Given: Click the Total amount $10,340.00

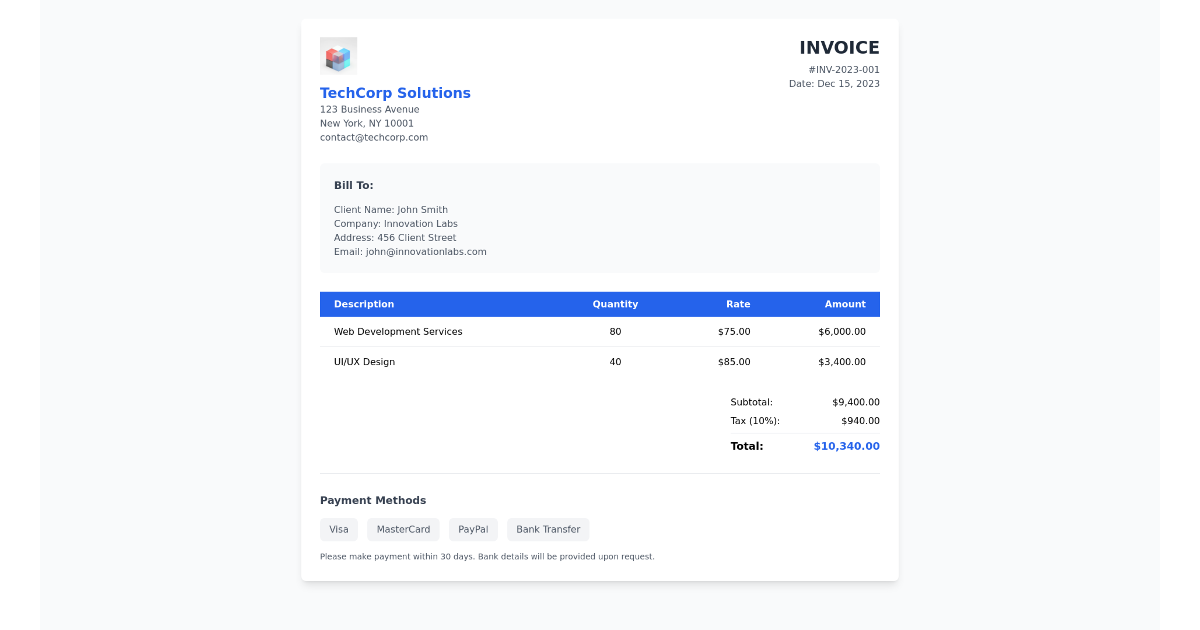Looking at the screenshot, I should click(x=846, y=446).
